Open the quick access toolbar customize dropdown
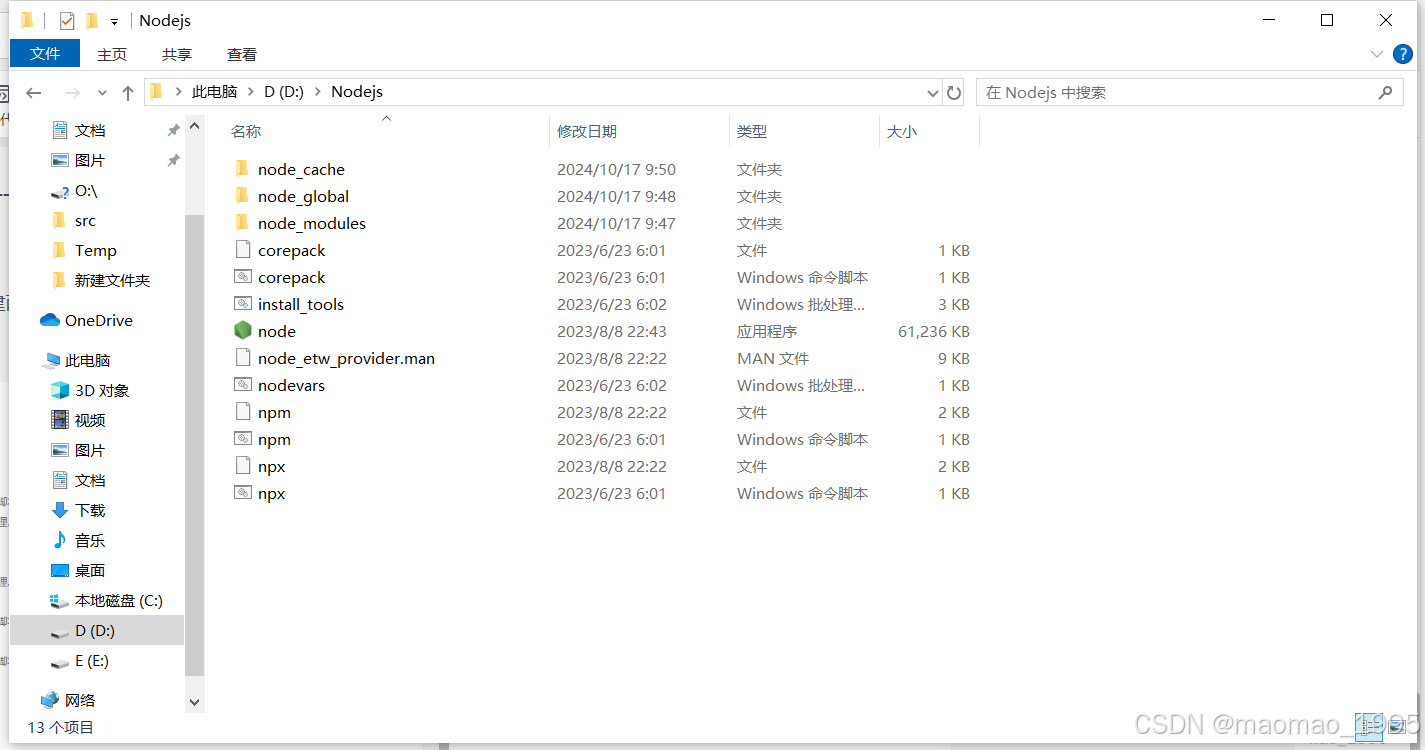This screenshot has width=1425, height=750. pyautogui.click(x=114, y=21)
